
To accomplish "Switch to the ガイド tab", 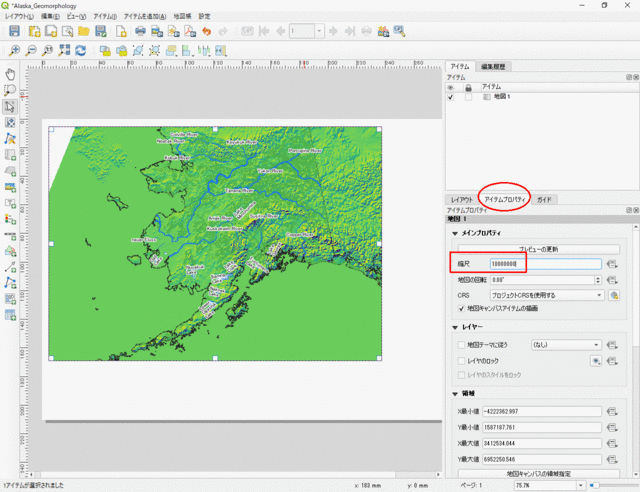I will click(x=544, y=200).
